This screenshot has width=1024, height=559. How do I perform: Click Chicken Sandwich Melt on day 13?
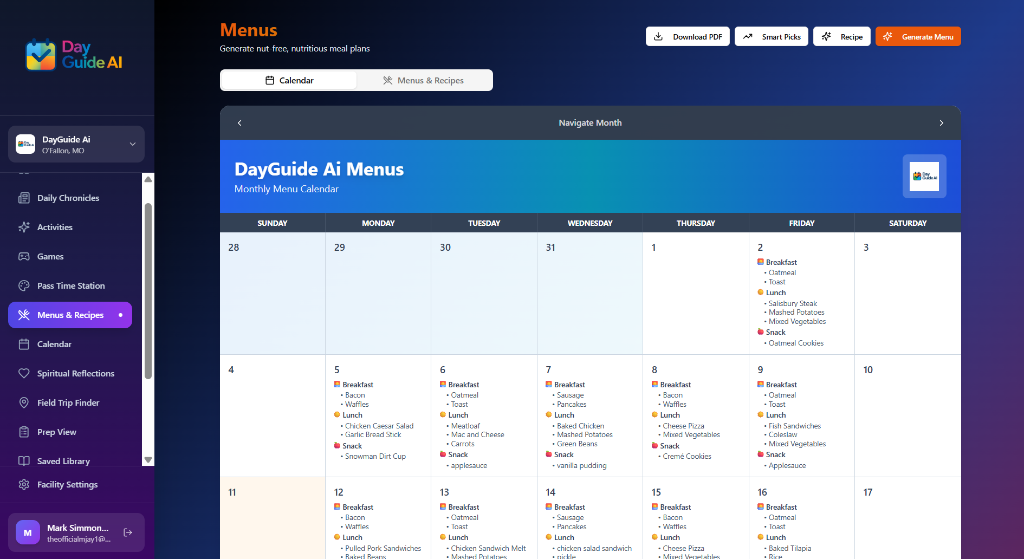(488, 549)
